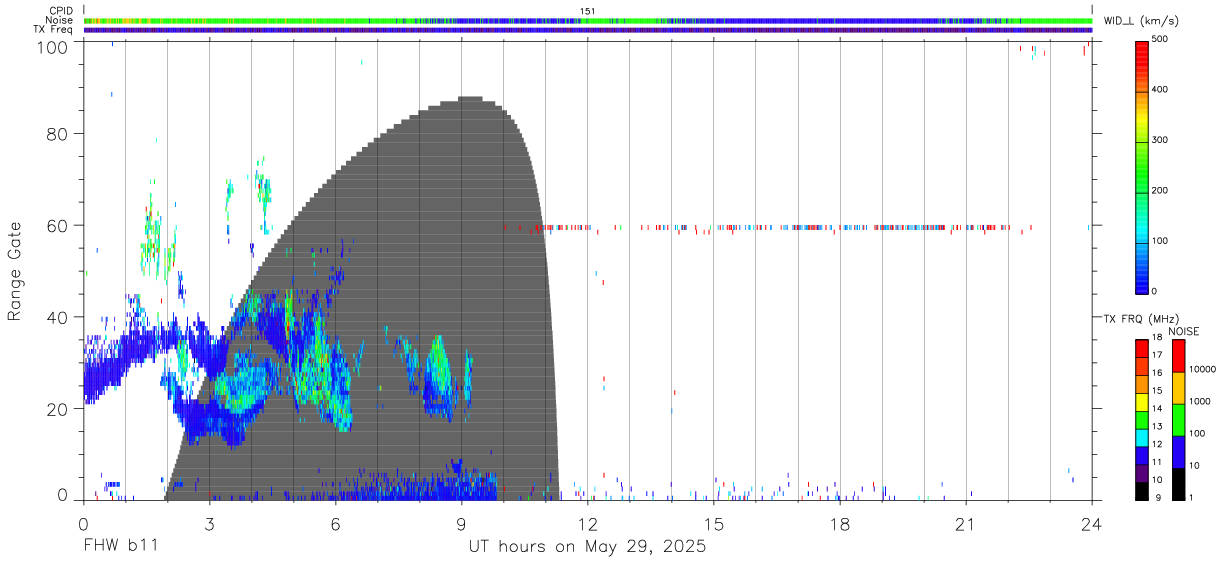Click the noise level color legend bar
Screen dimensions: 1228x567
tap(1178, 419)
